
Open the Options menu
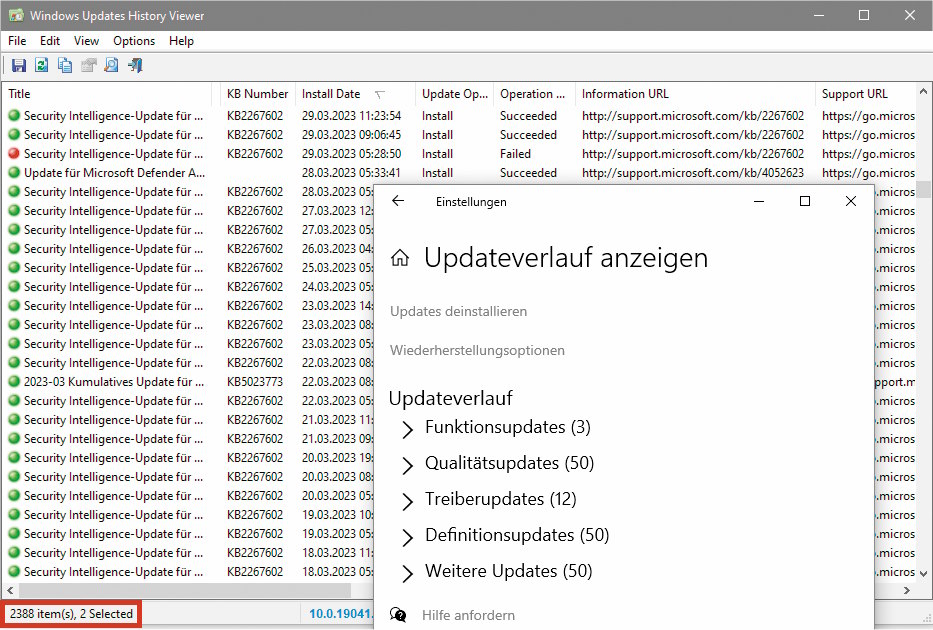(x=134, y=41)
